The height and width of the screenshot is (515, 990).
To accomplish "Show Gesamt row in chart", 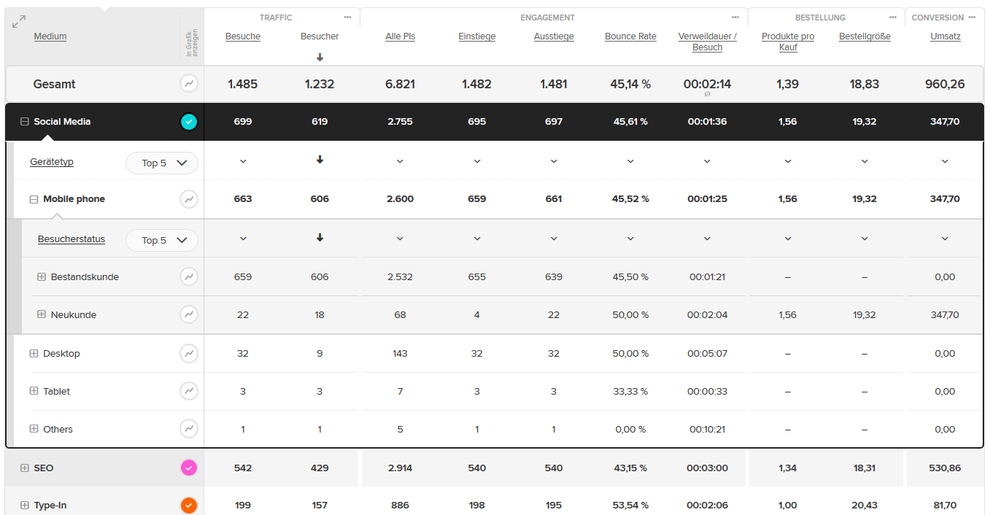I will click(x=189, y=83).
